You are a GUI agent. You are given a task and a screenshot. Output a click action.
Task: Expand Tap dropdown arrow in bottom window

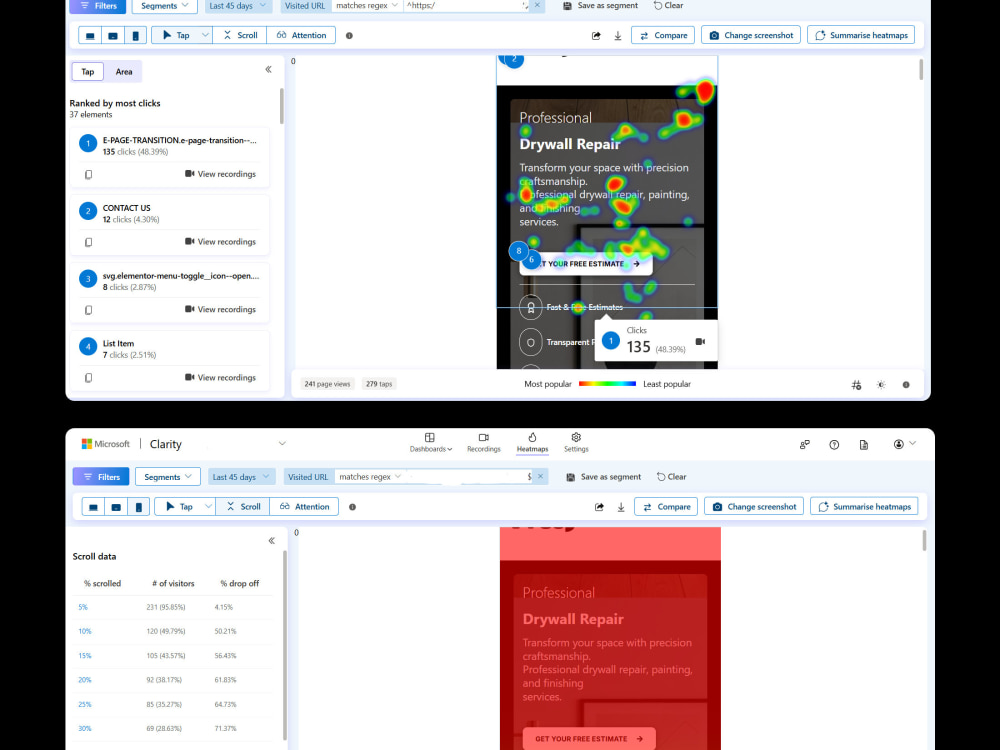209,507
